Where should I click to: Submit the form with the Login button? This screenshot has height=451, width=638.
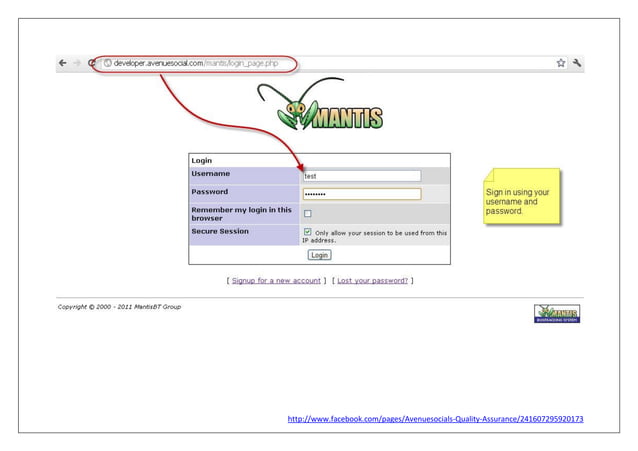(x=319, y=255)
